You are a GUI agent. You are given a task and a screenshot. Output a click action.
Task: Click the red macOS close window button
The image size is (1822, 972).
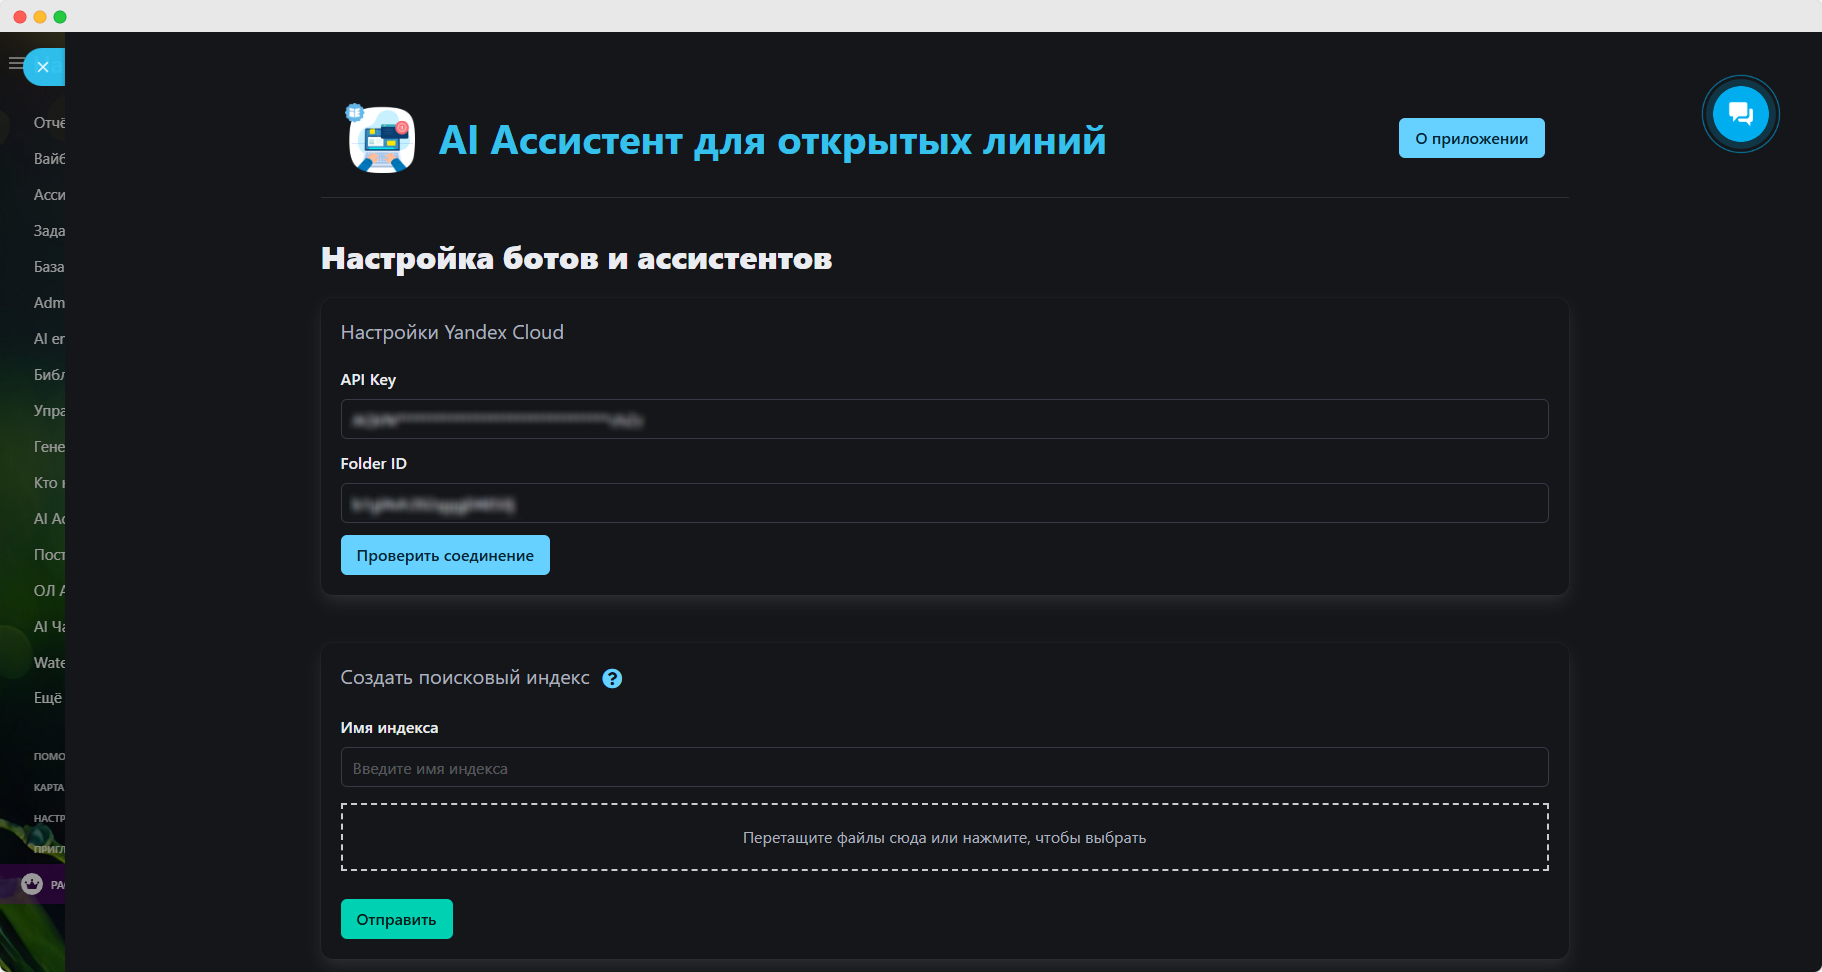coord(20,16)
